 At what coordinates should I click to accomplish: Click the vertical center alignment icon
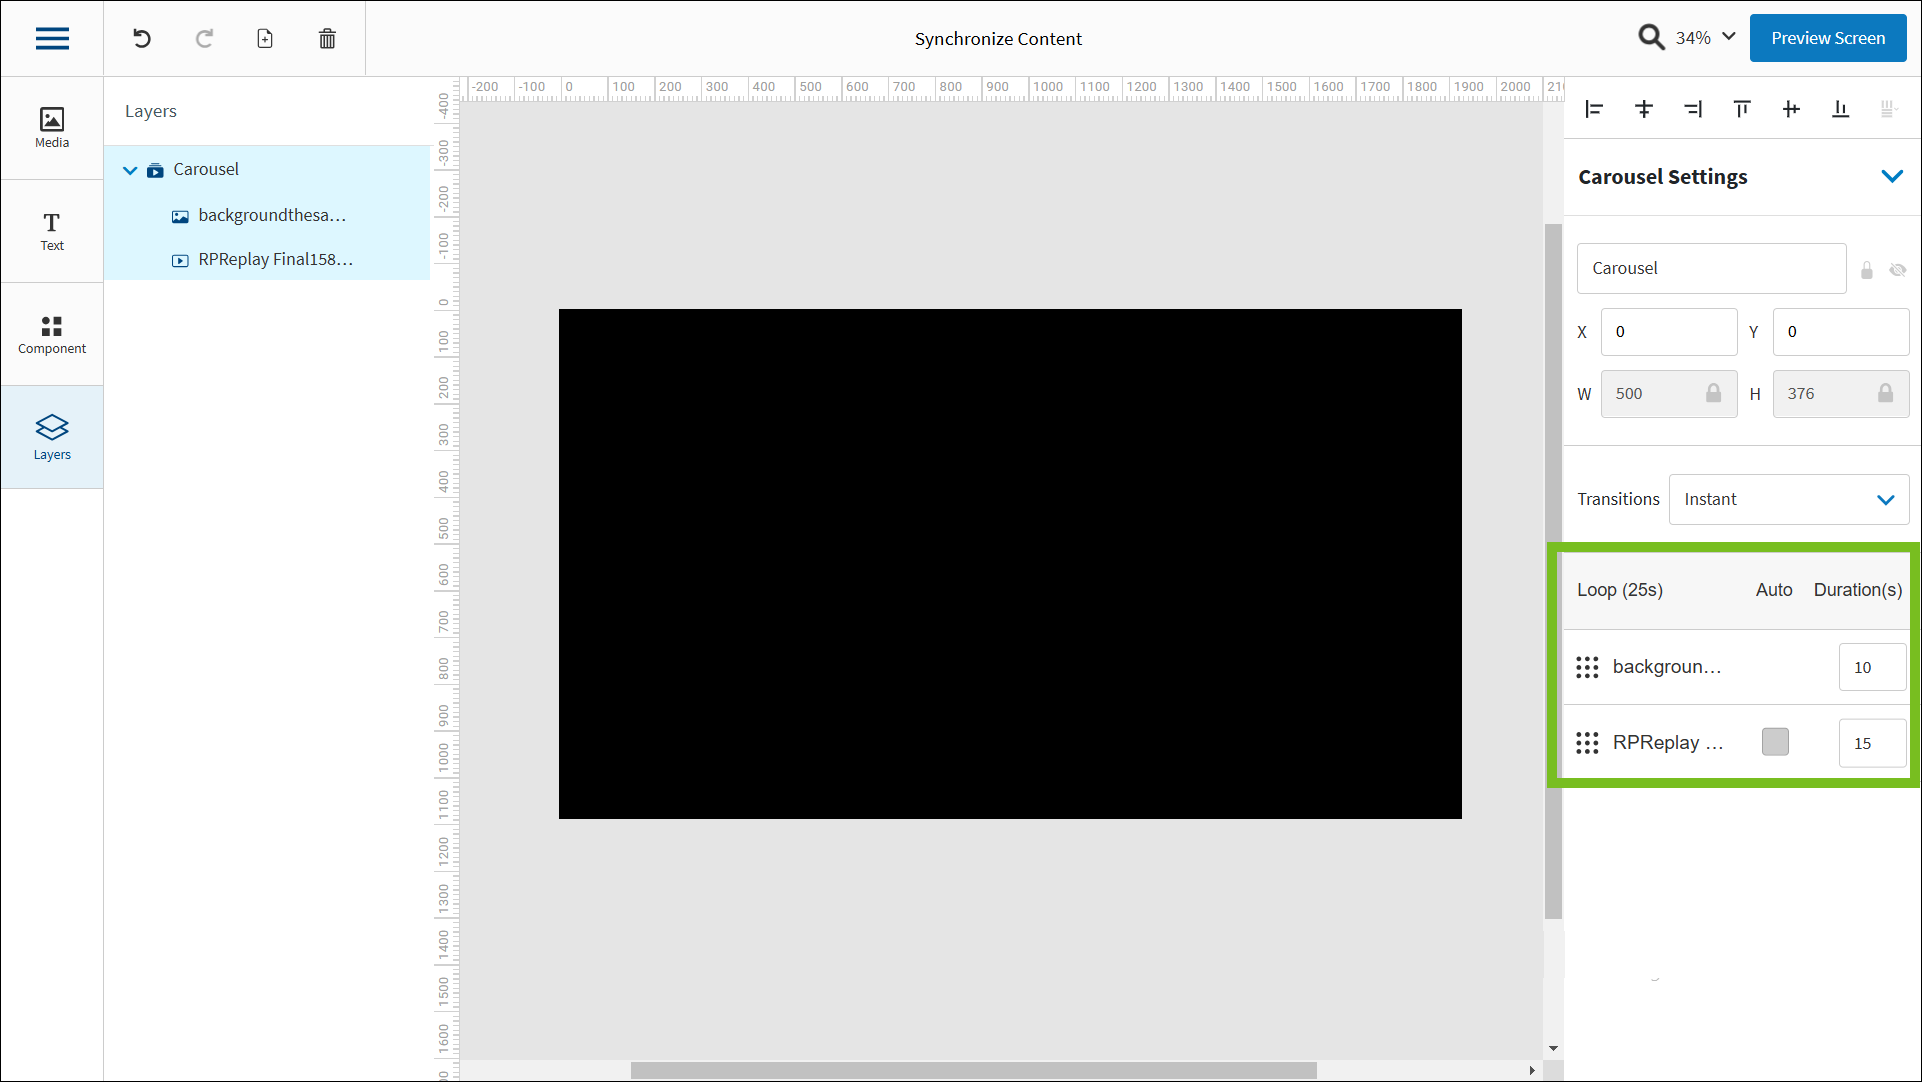click(x=1643, y=109)
